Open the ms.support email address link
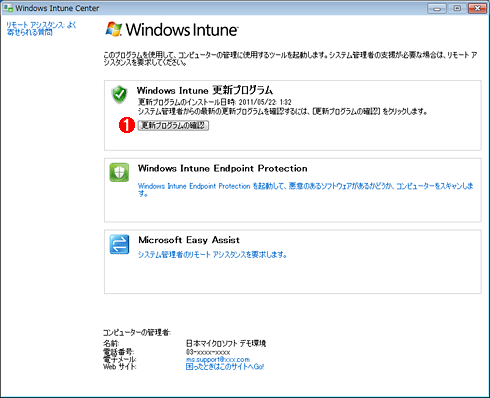Viewport: 490px width, 398px height. coord(218,359)
